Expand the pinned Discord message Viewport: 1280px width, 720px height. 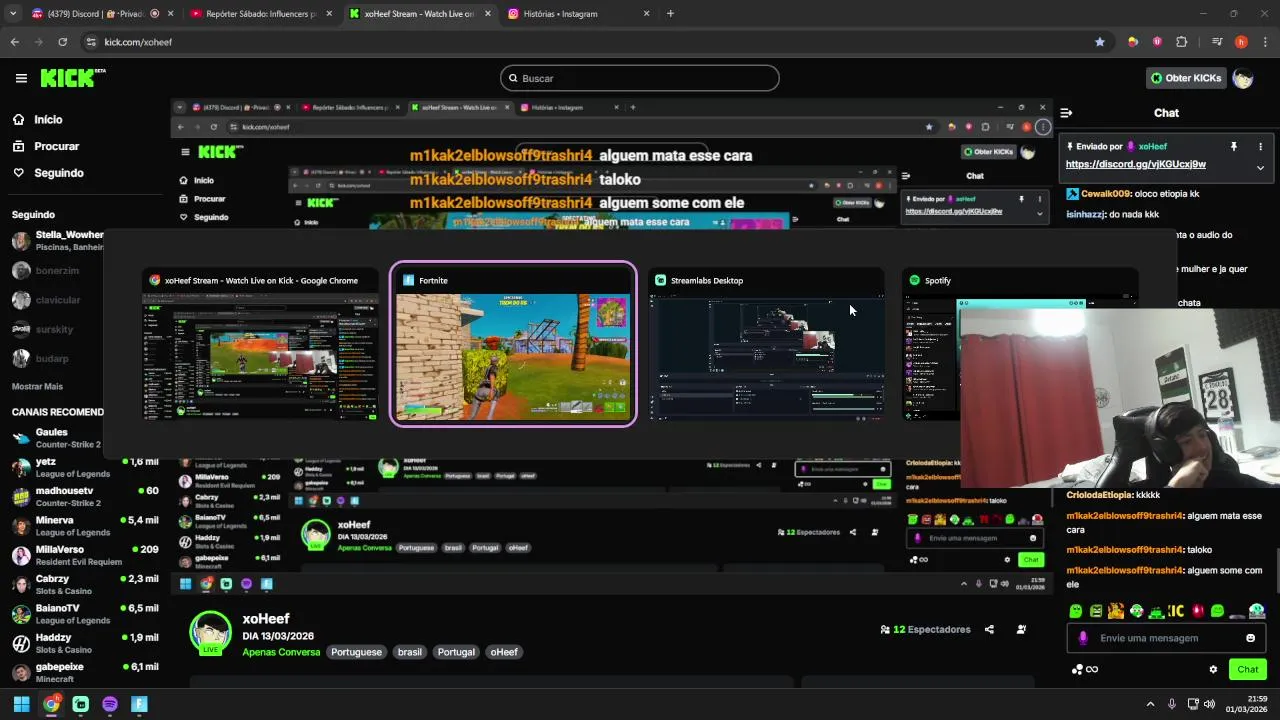1260,167
